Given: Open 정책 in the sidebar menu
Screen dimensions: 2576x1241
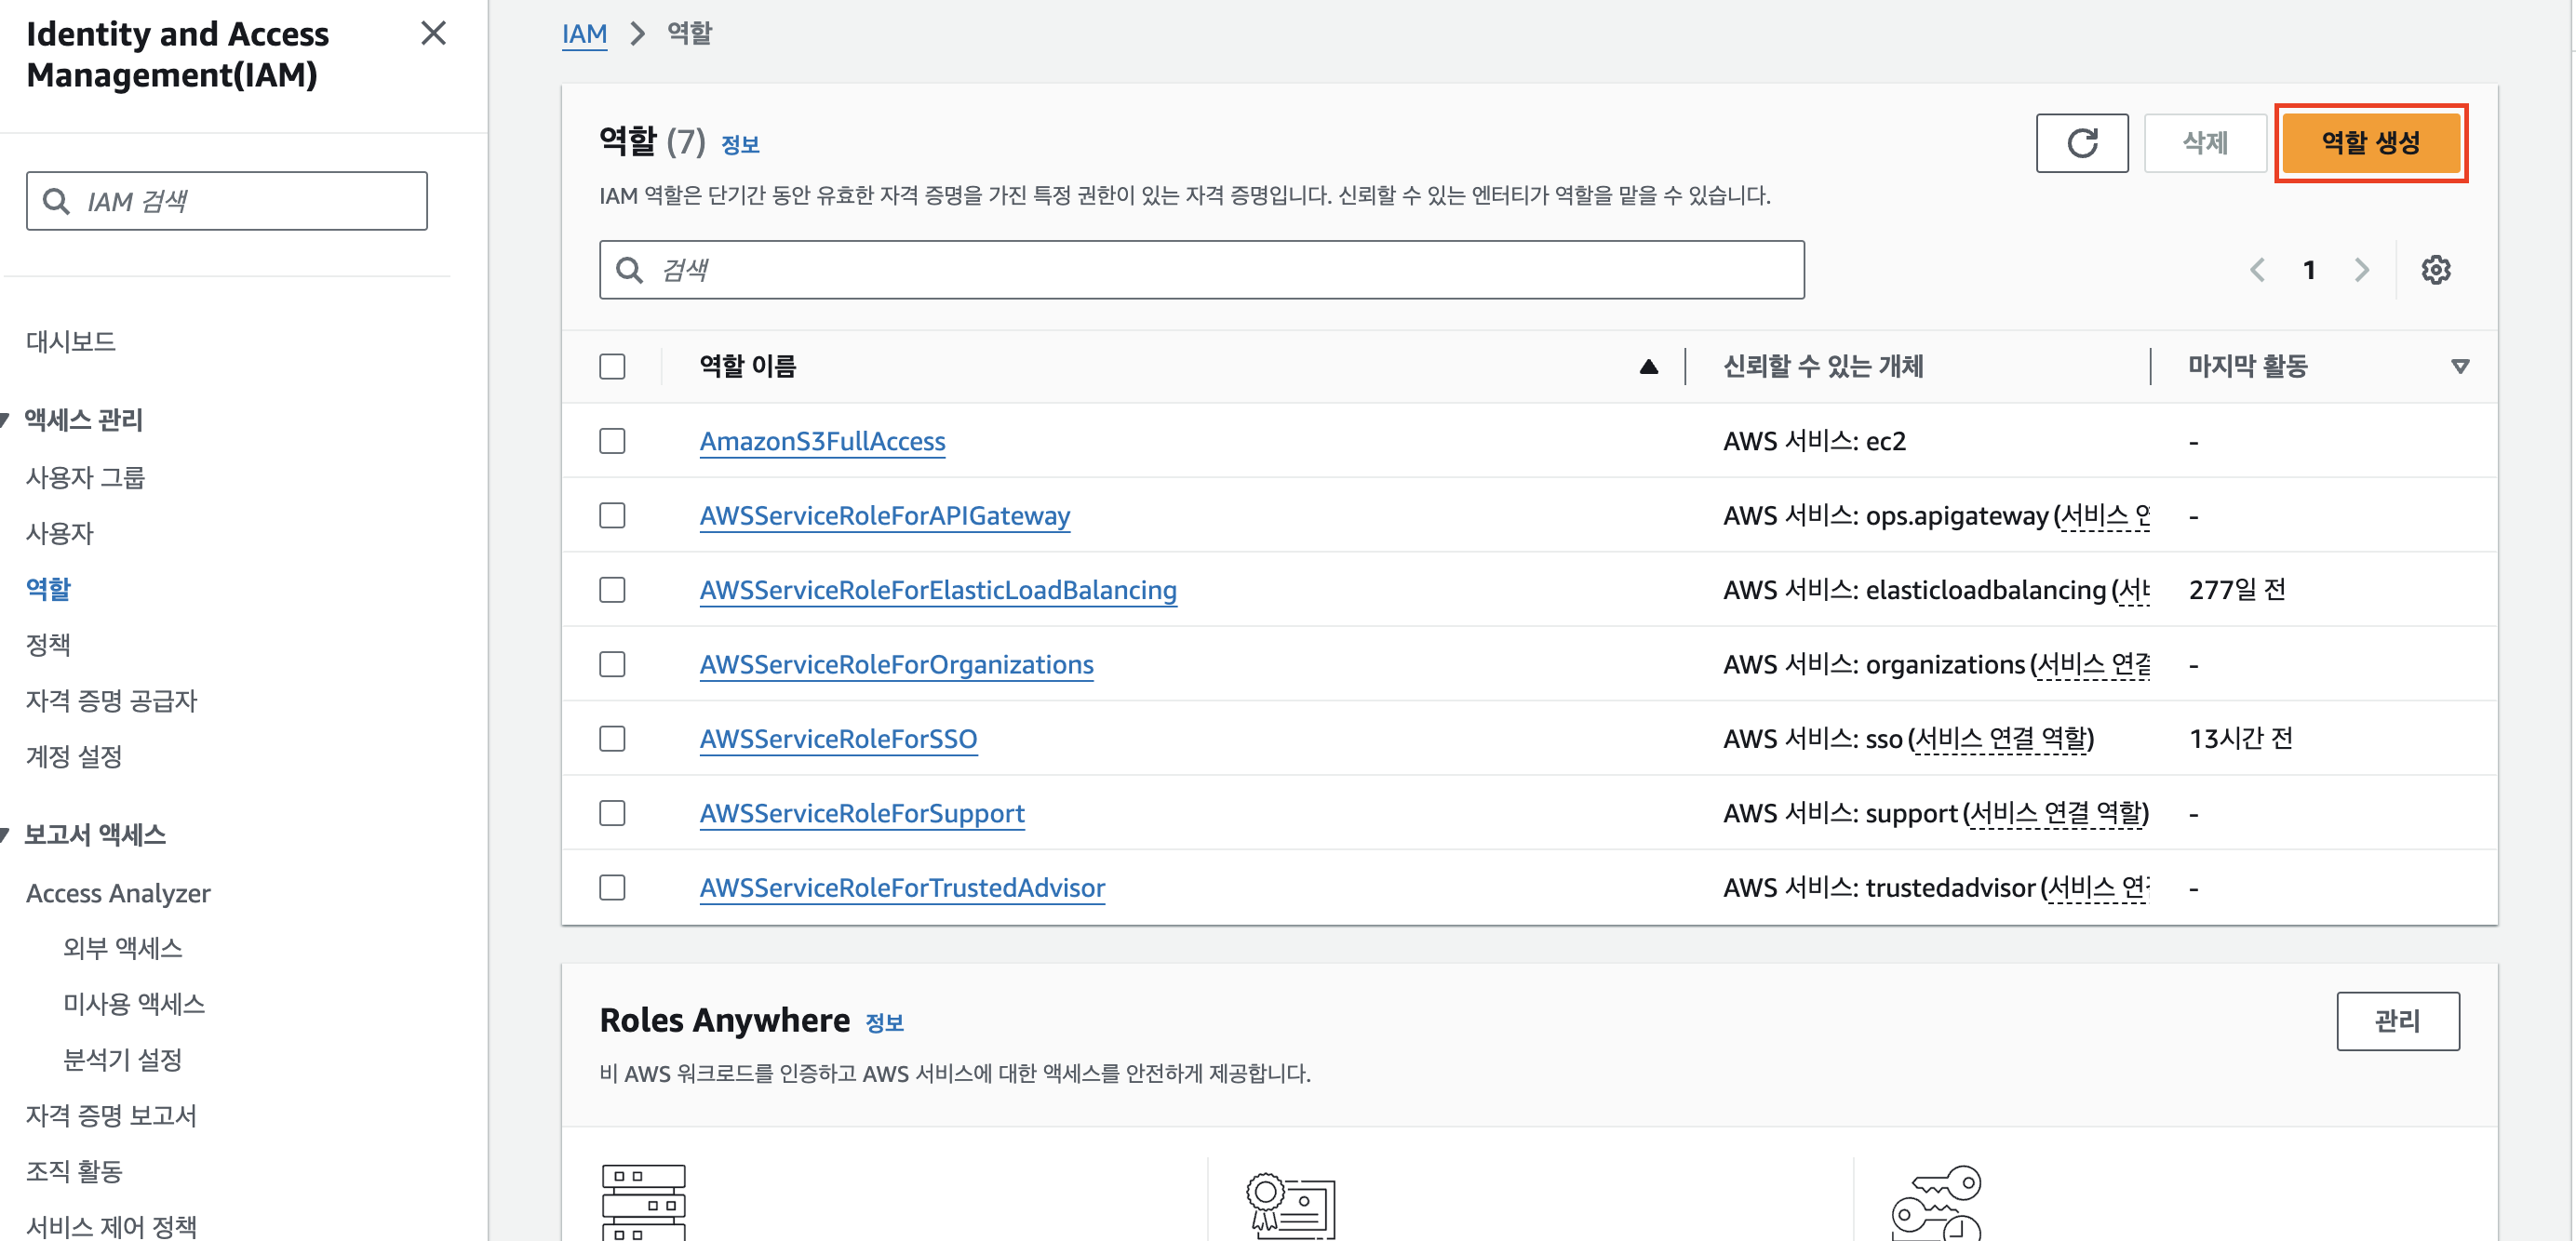Looking at the screenshot, I should coord(48,645).
